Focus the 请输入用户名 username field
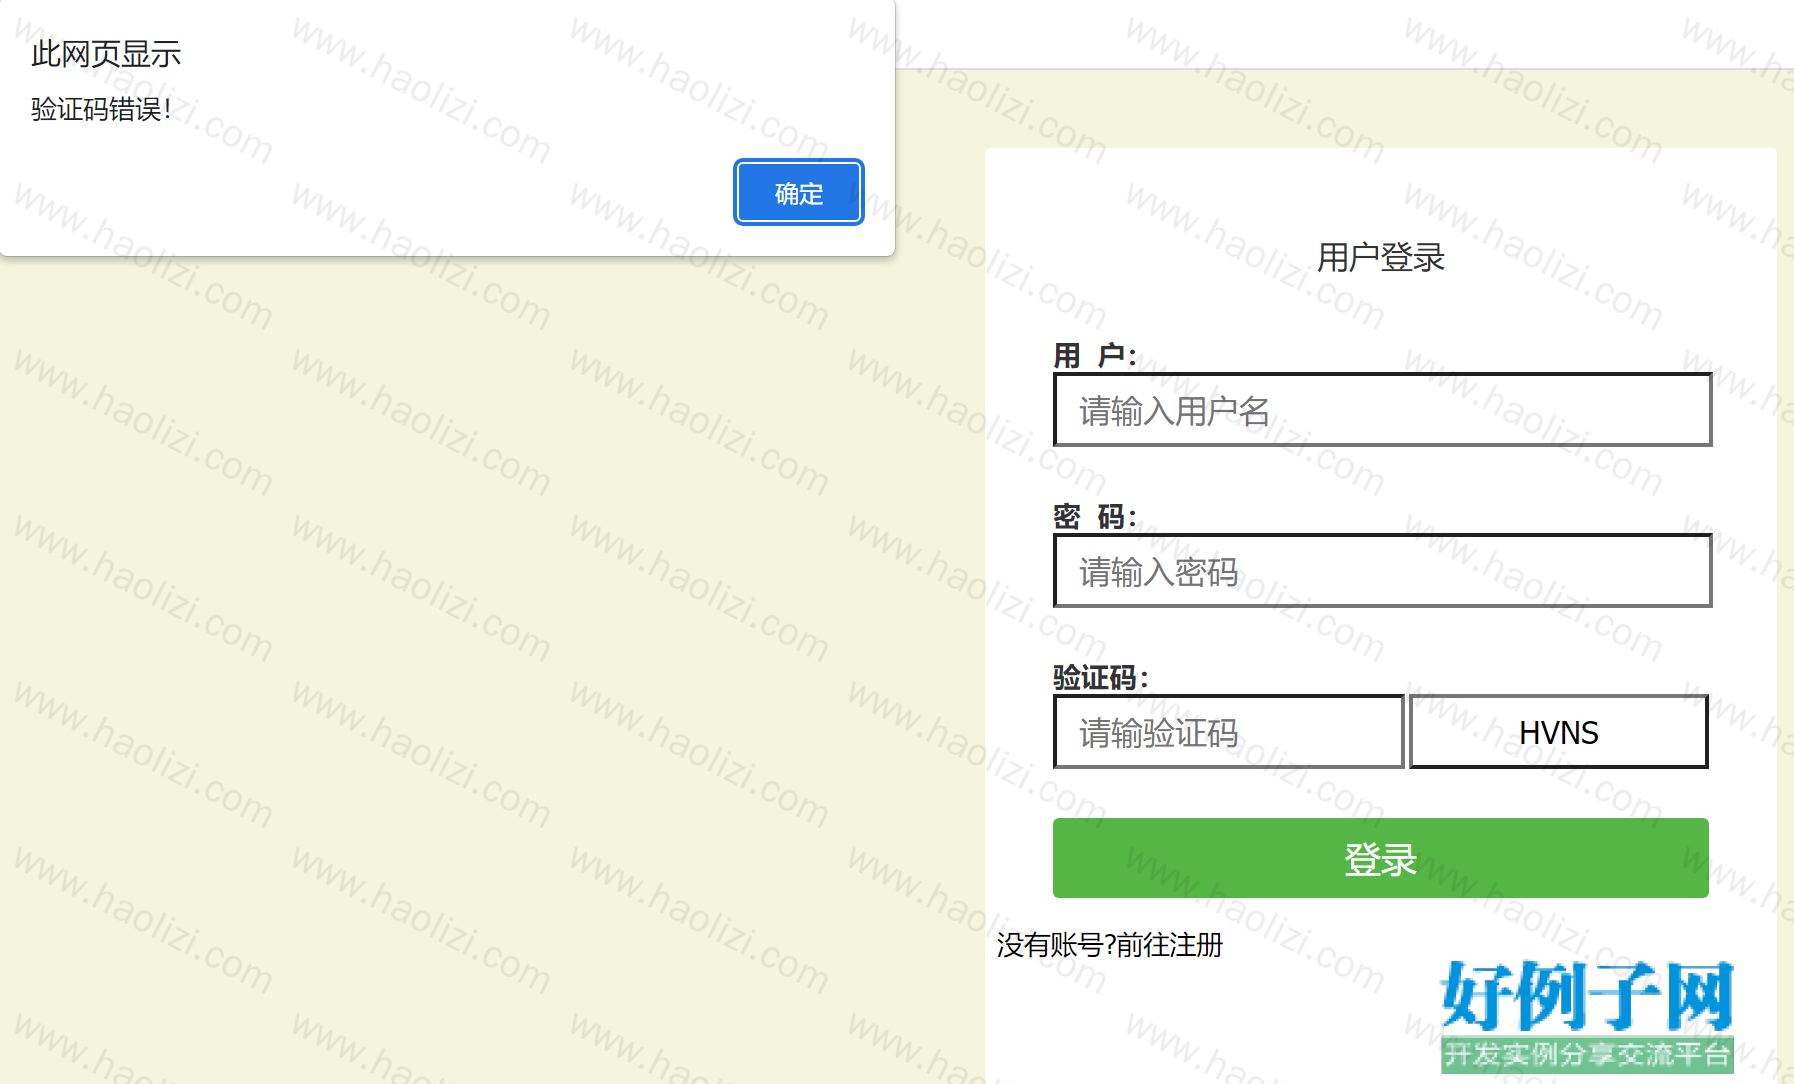 pos(1382,410)
